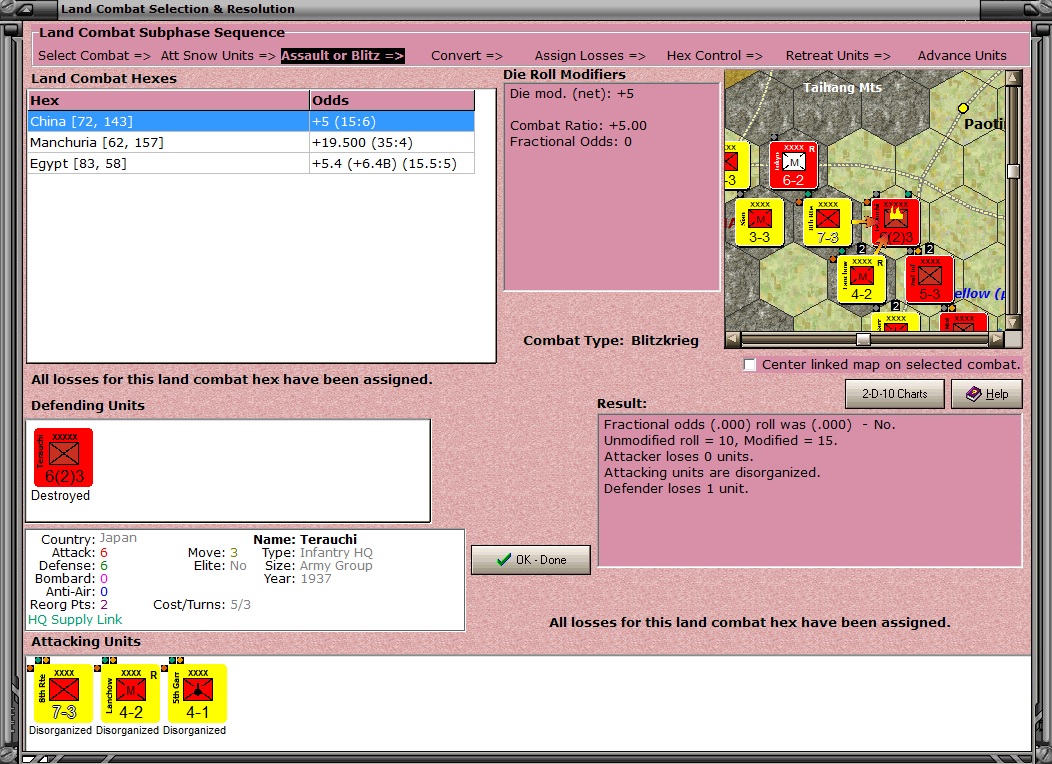Click the window control icon at the title bar left
This screenshot has width=1052, height=764.
[25, 9]
